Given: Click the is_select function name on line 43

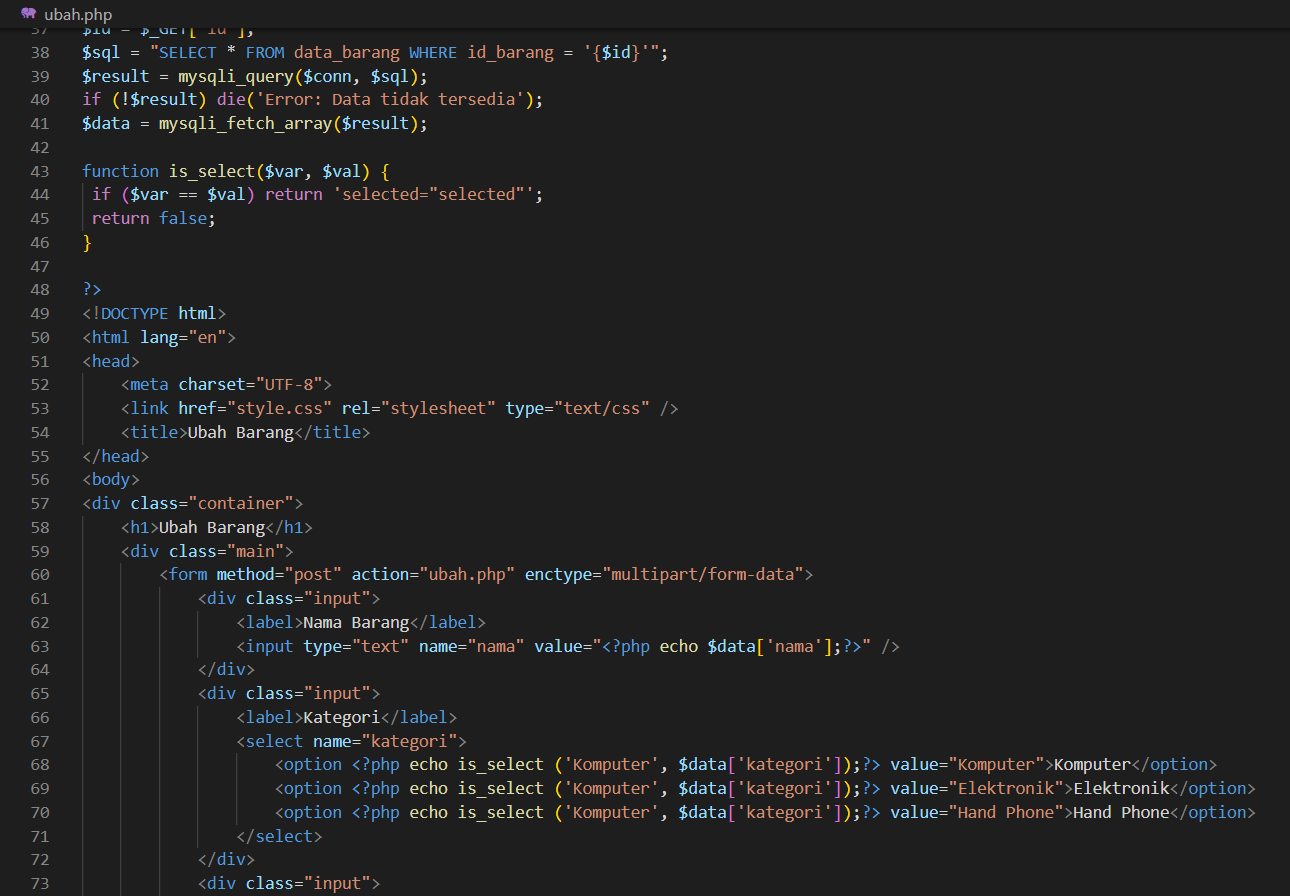Looking at the screenshot, I should tap(211, 170).
